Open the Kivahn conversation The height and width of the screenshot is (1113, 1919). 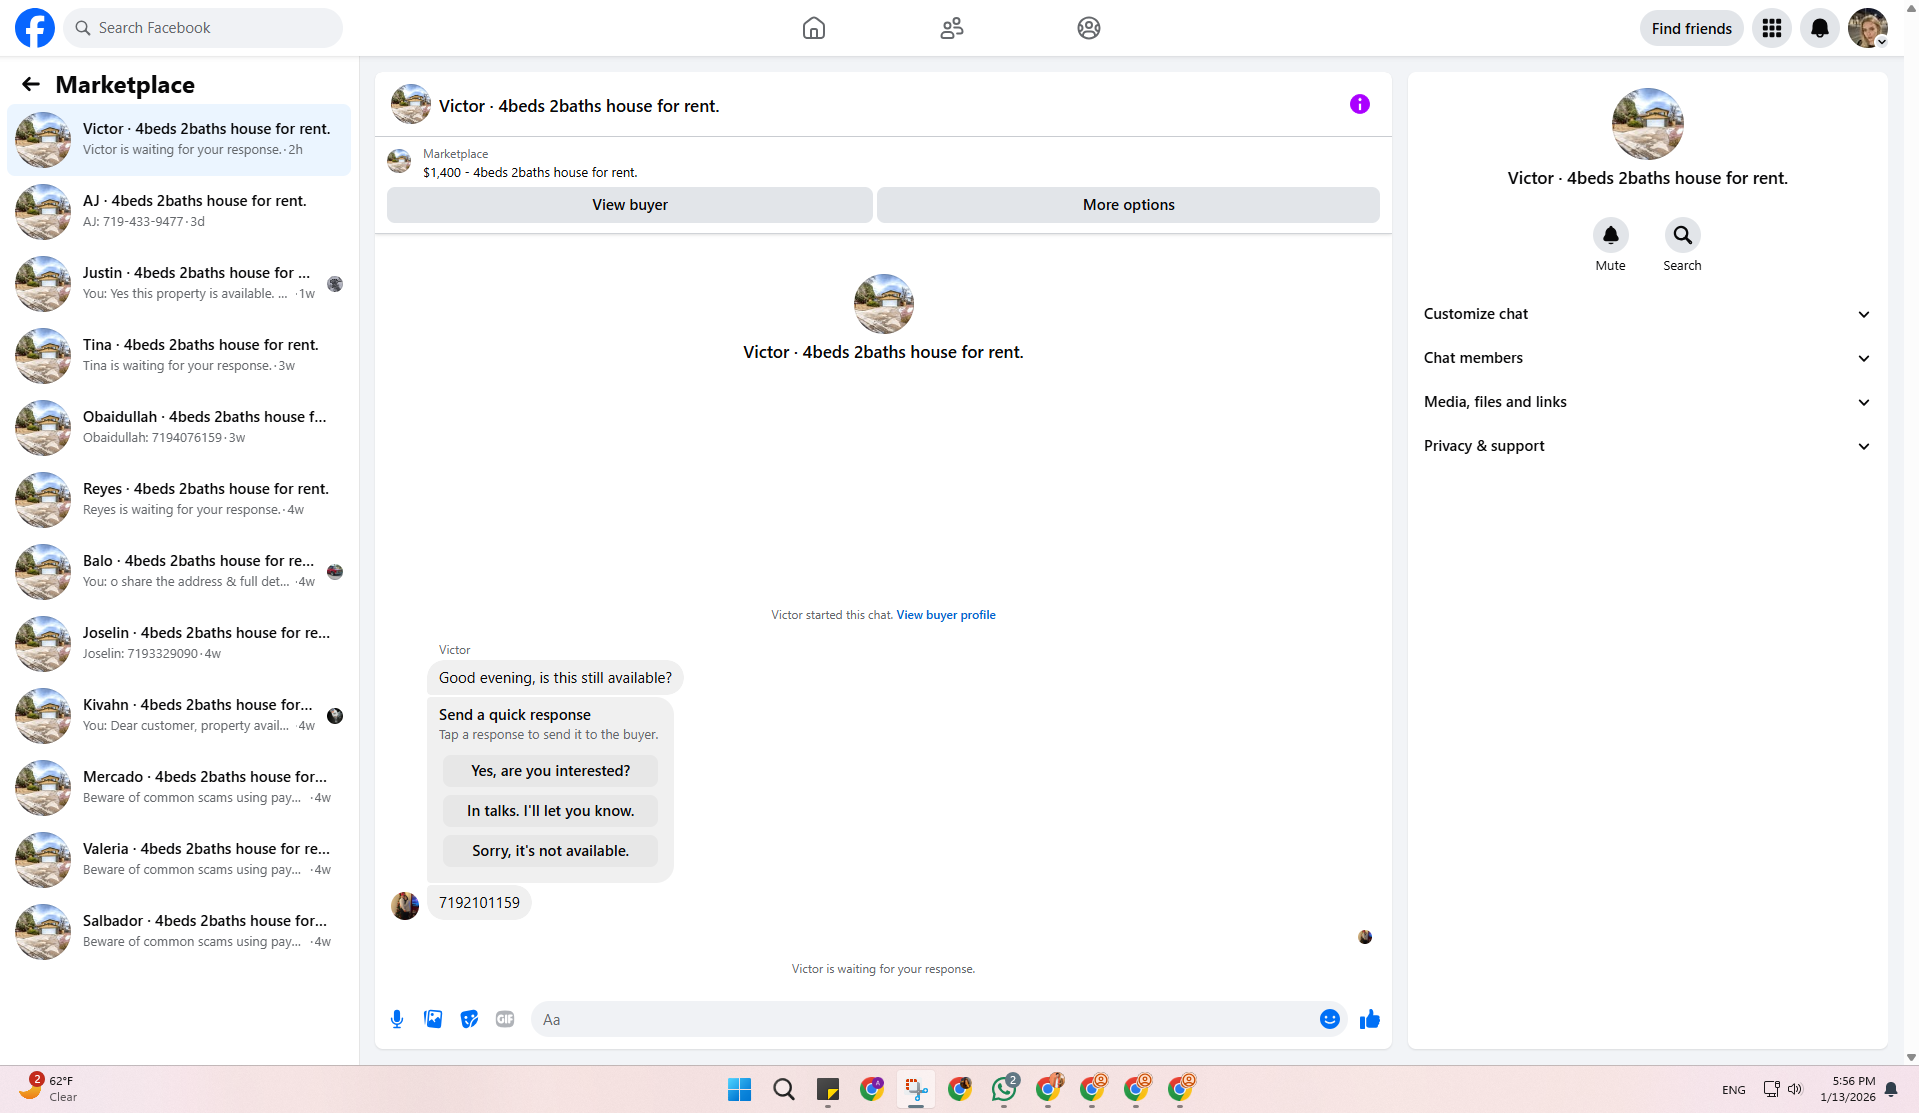click(179, 716)
